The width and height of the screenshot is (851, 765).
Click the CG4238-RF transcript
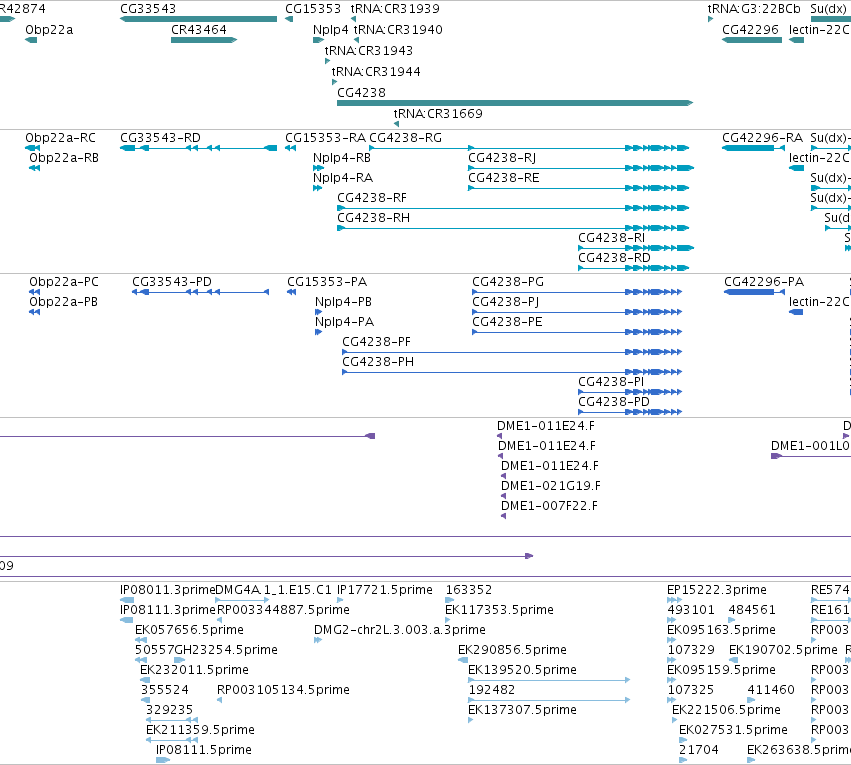(513, 208)
